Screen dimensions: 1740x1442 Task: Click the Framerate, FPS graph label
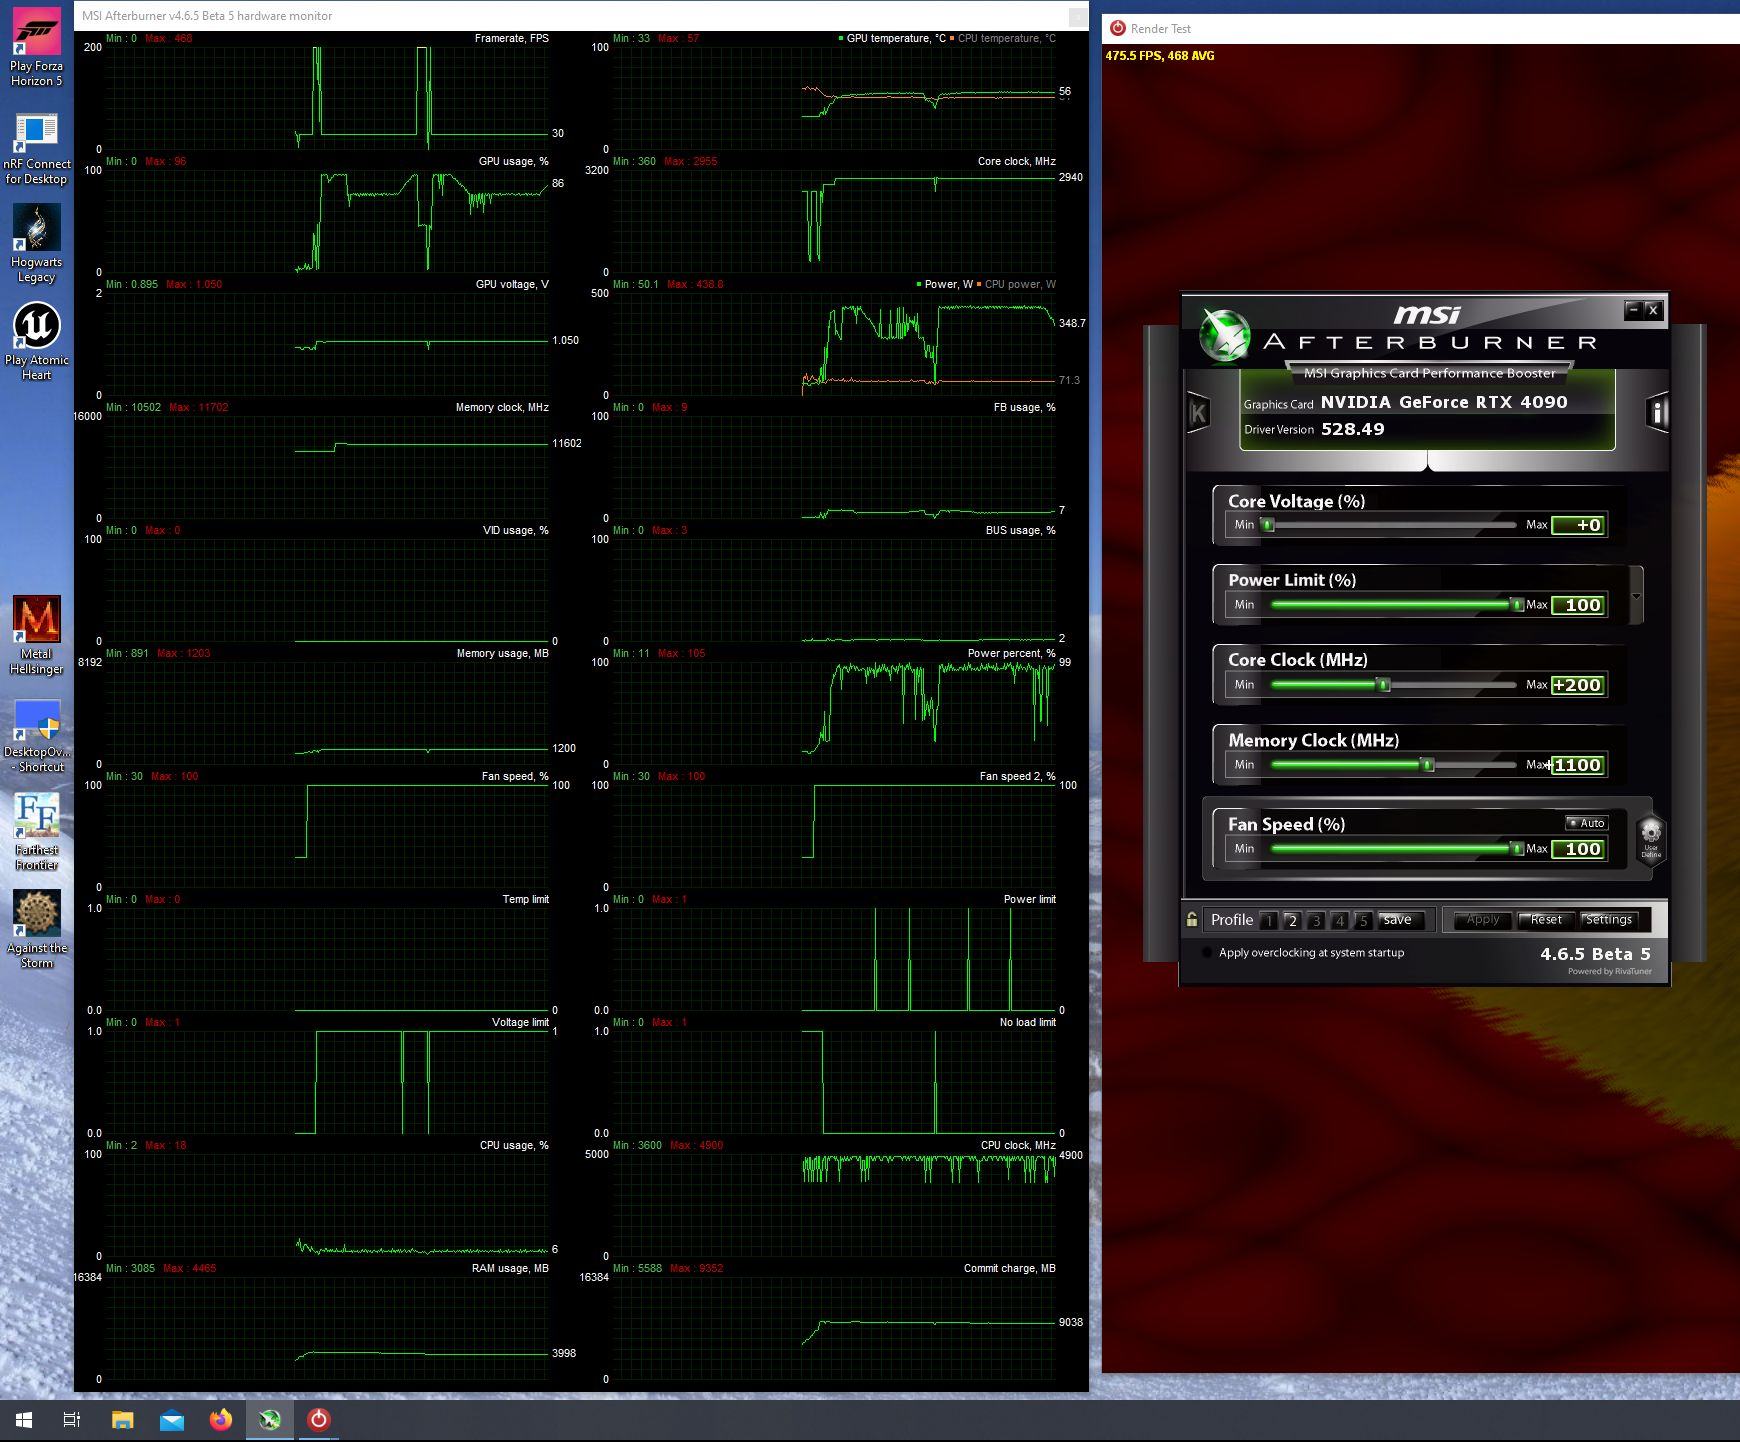click(x=511, y=38)
